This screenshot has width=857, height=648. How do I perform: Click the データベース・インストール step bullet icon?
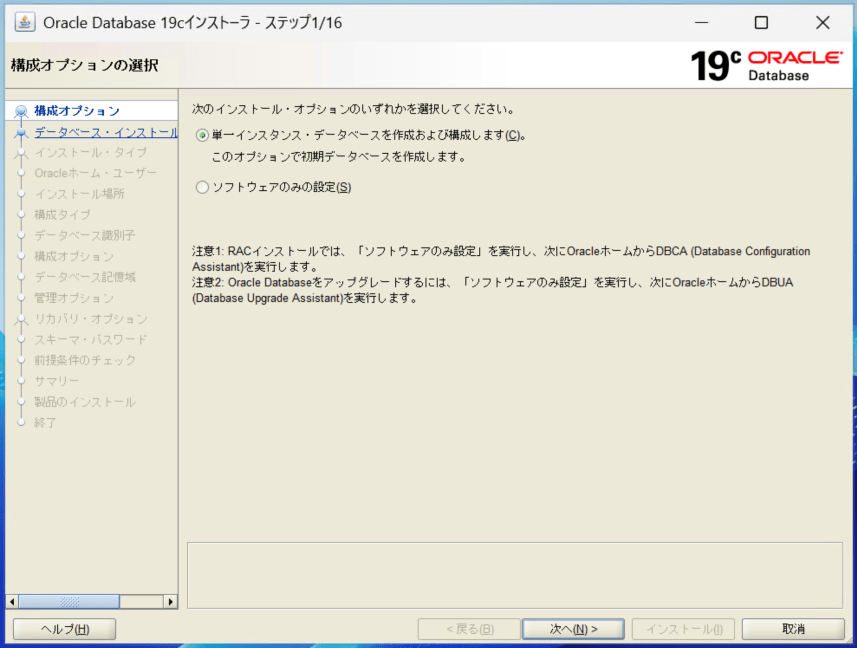20,132
